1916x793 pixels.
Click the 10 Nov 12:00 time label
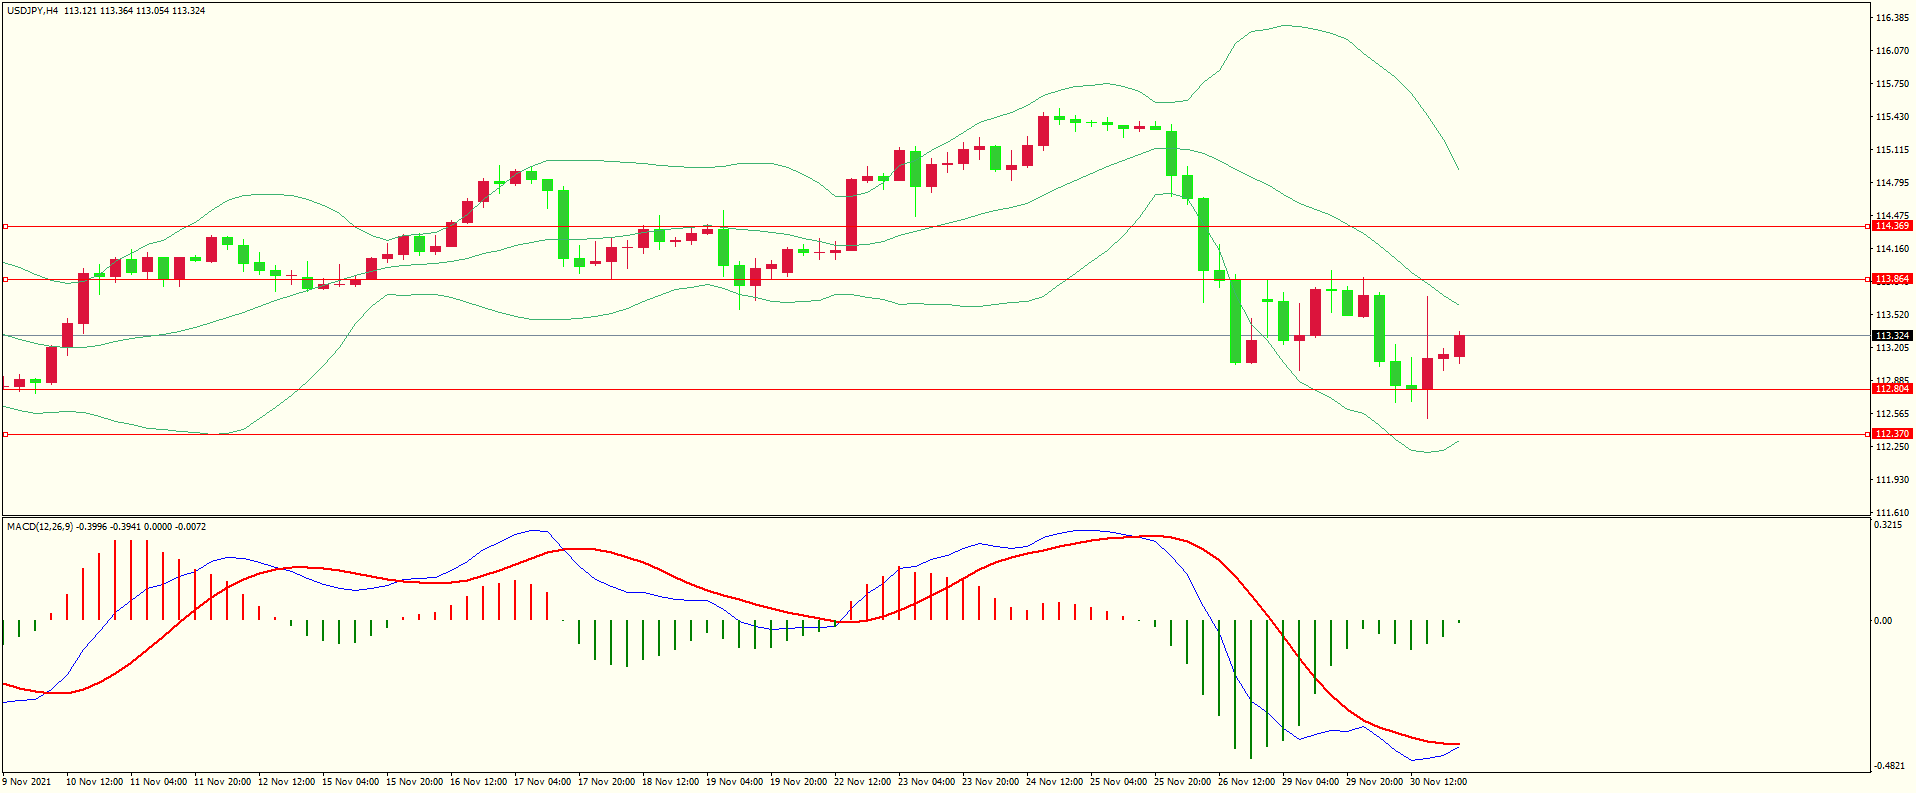95,782
